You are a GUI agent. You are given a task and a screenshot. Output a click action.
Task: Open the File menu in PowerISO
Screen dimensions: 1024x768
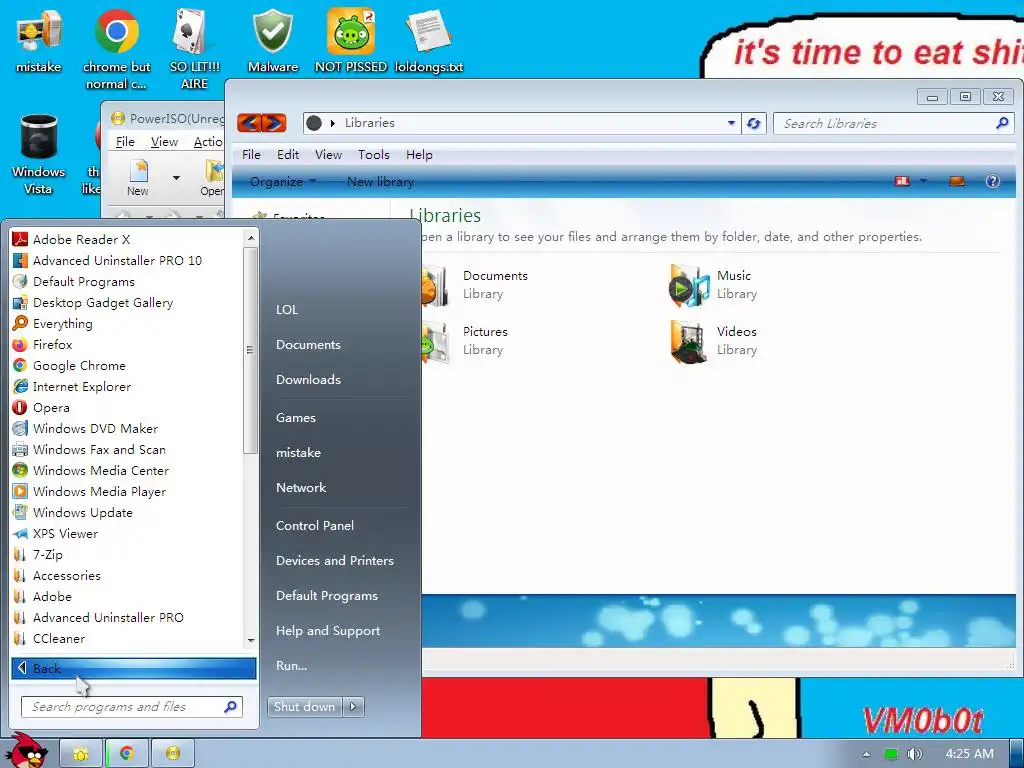click(125, 142)
